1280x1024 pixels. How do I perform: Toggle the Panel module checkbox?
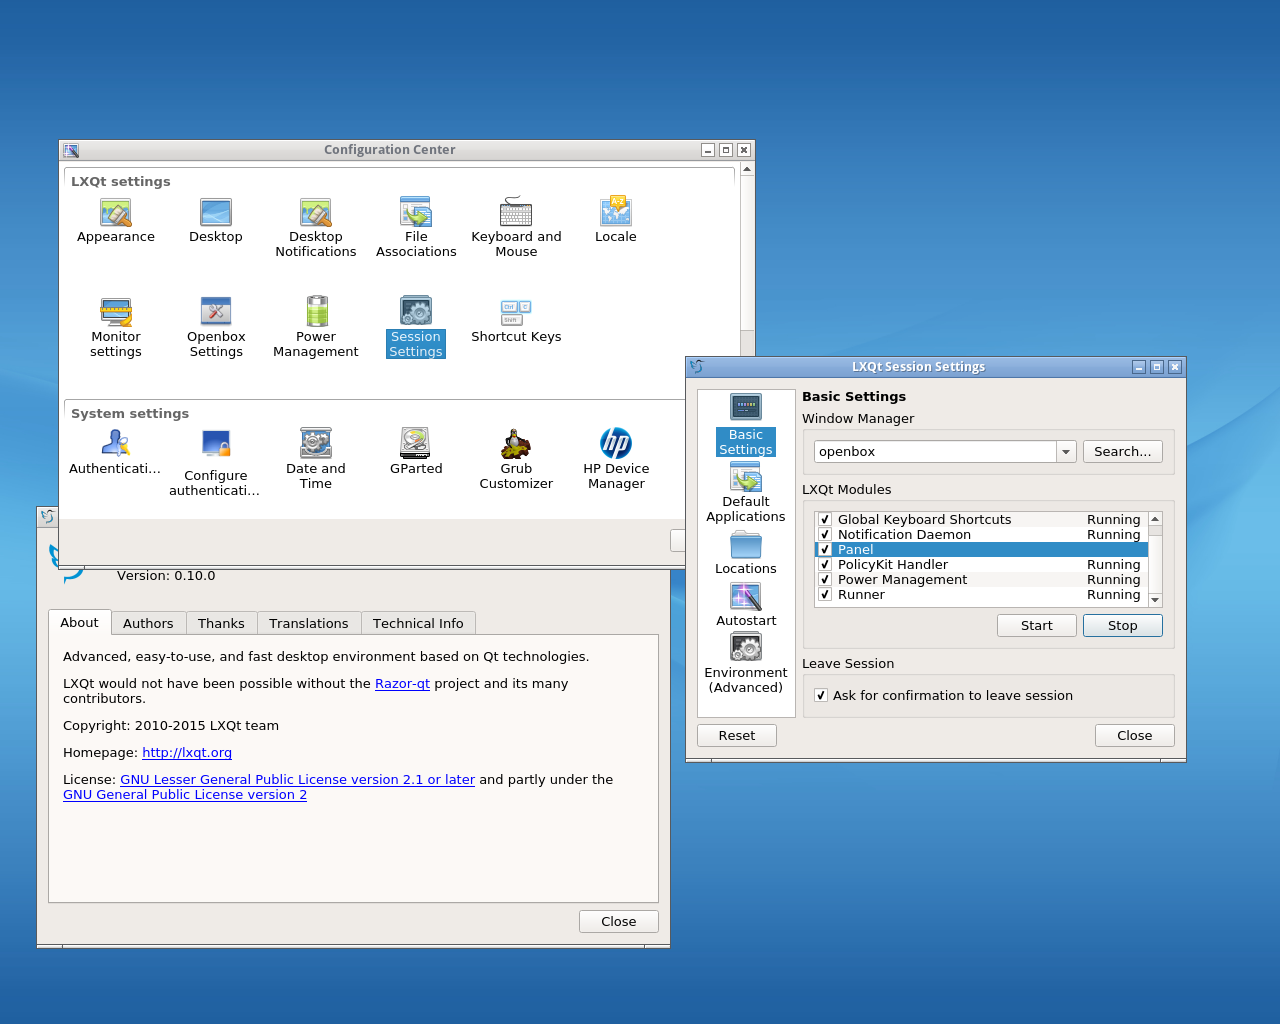(825, 550)
